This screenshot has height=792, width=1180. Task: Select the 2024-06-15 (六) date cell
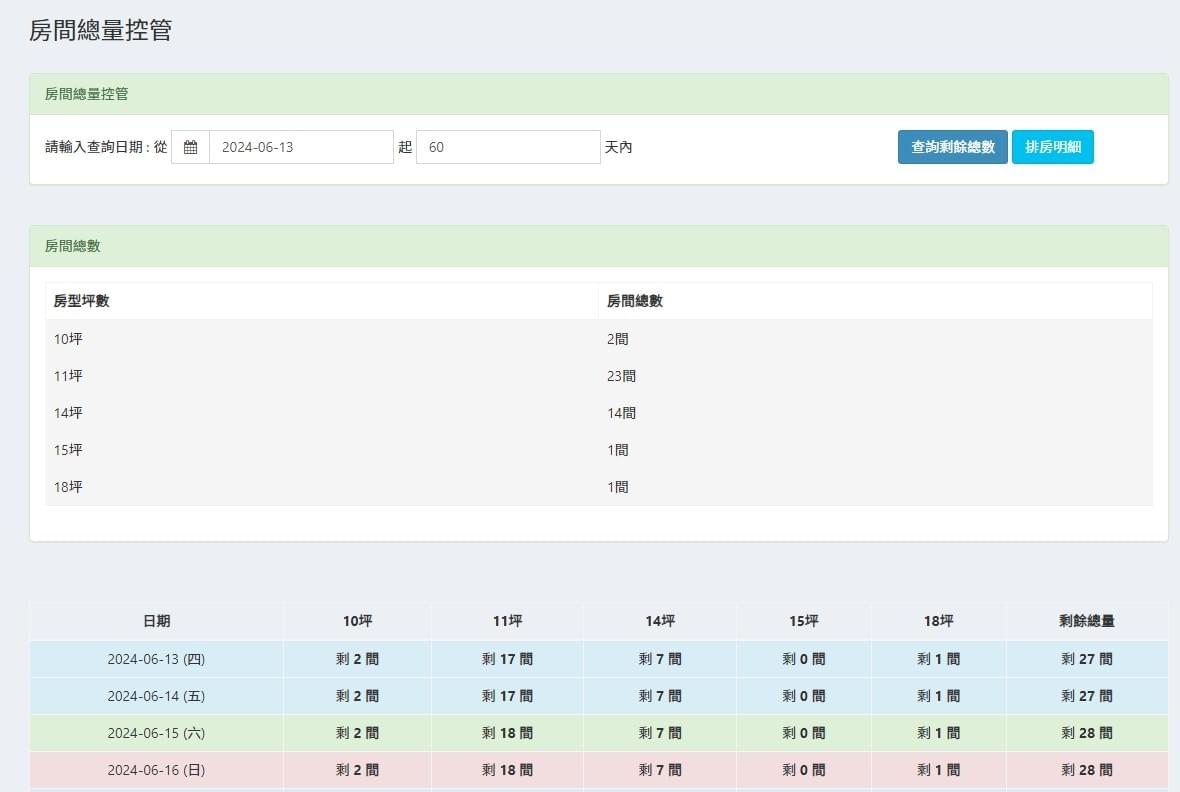click(156, 733)
